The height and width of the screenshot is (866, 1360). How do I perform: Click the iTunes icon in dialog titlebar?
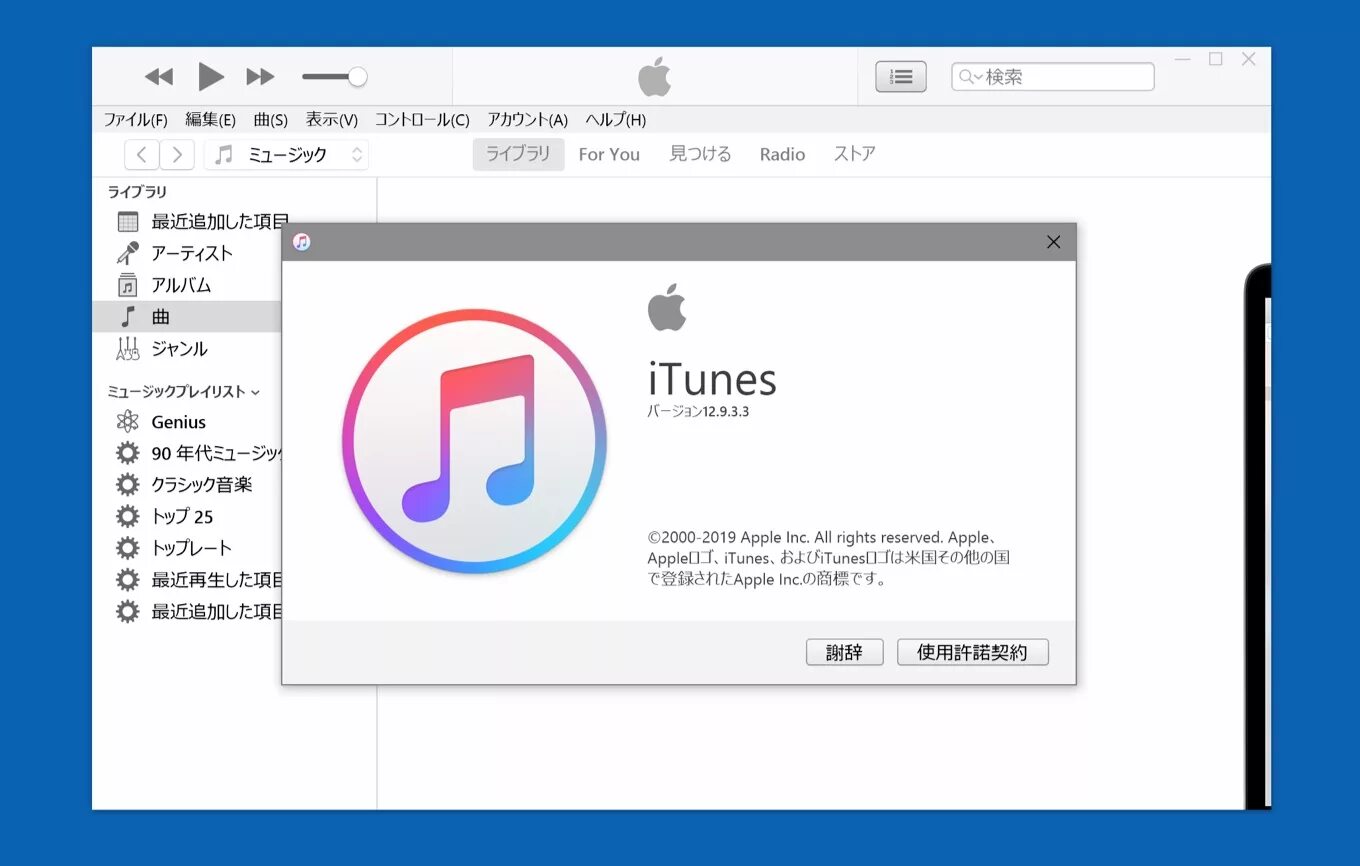tap(301, 242)
